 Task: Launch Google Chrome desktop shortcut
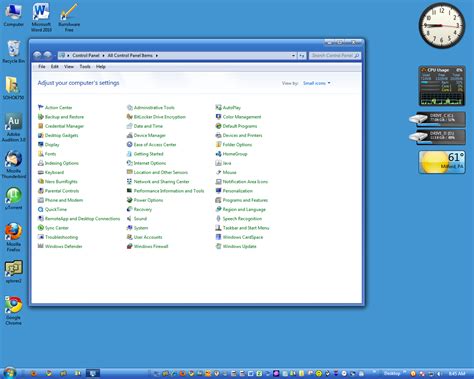click(x=13, y=310)
